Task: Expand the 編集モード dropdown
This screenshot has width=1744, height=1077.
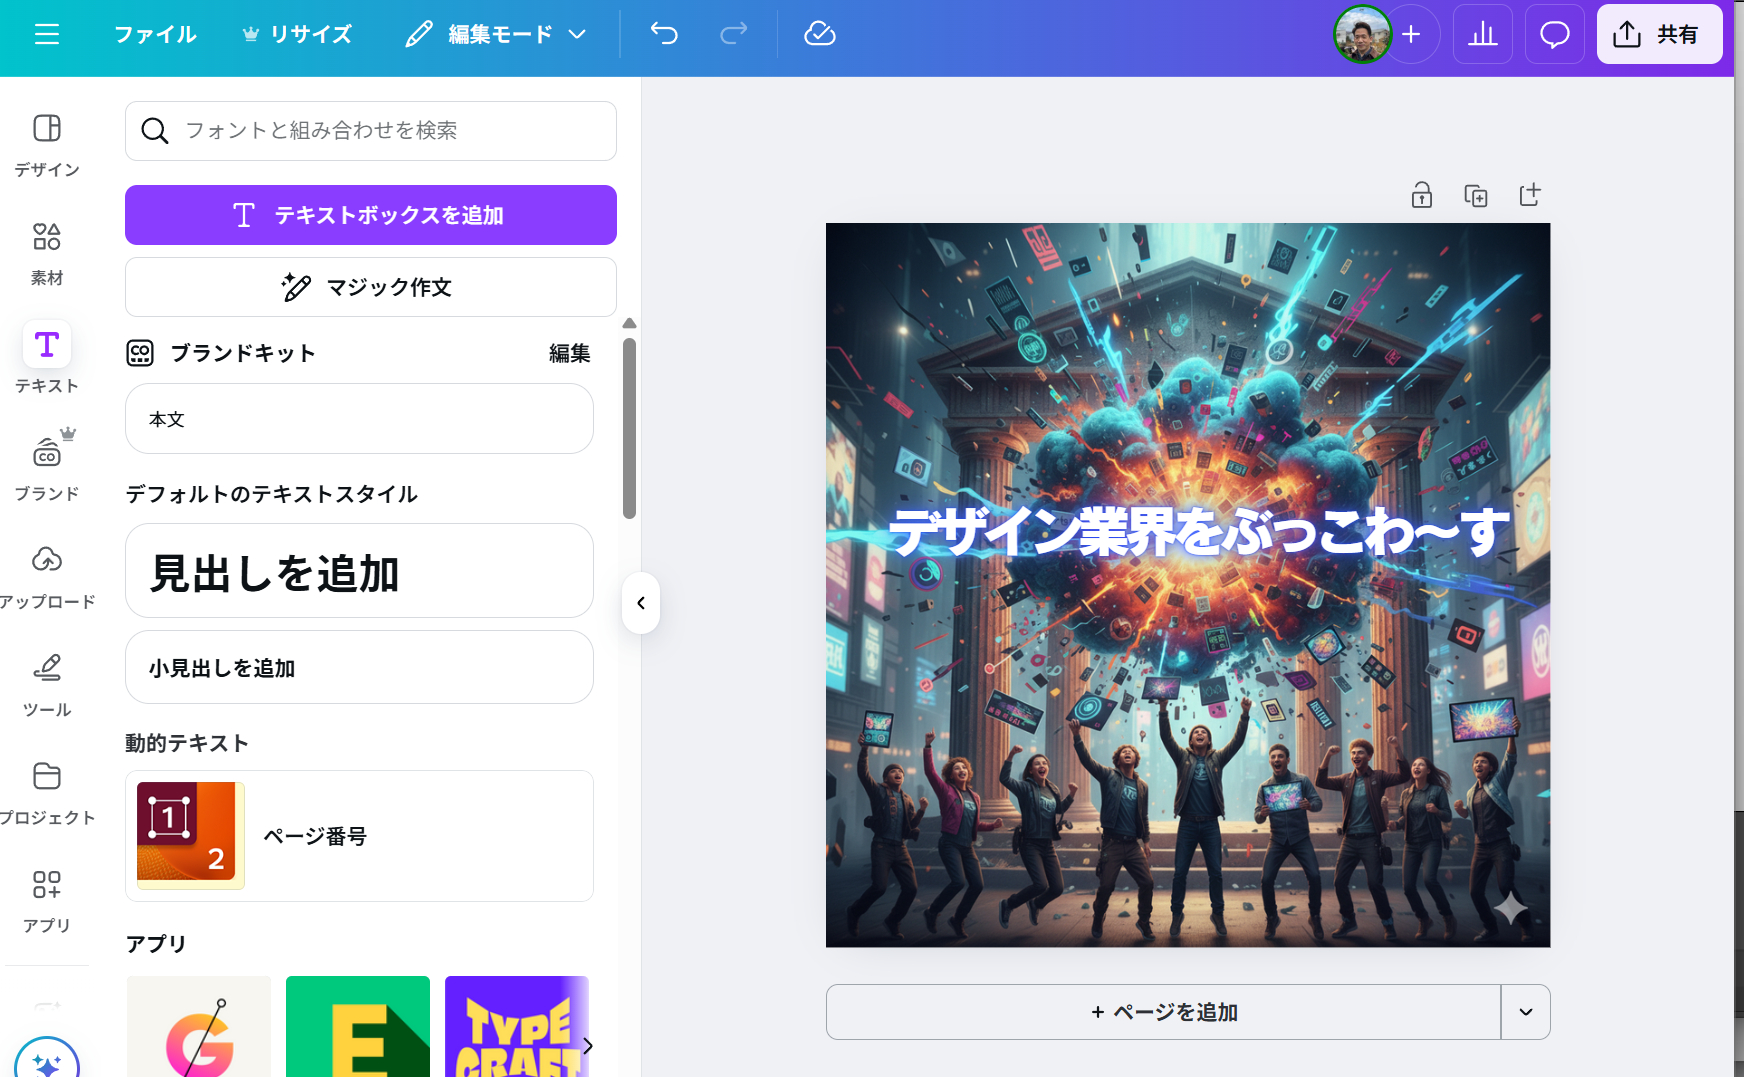Action: coord(577,34)
